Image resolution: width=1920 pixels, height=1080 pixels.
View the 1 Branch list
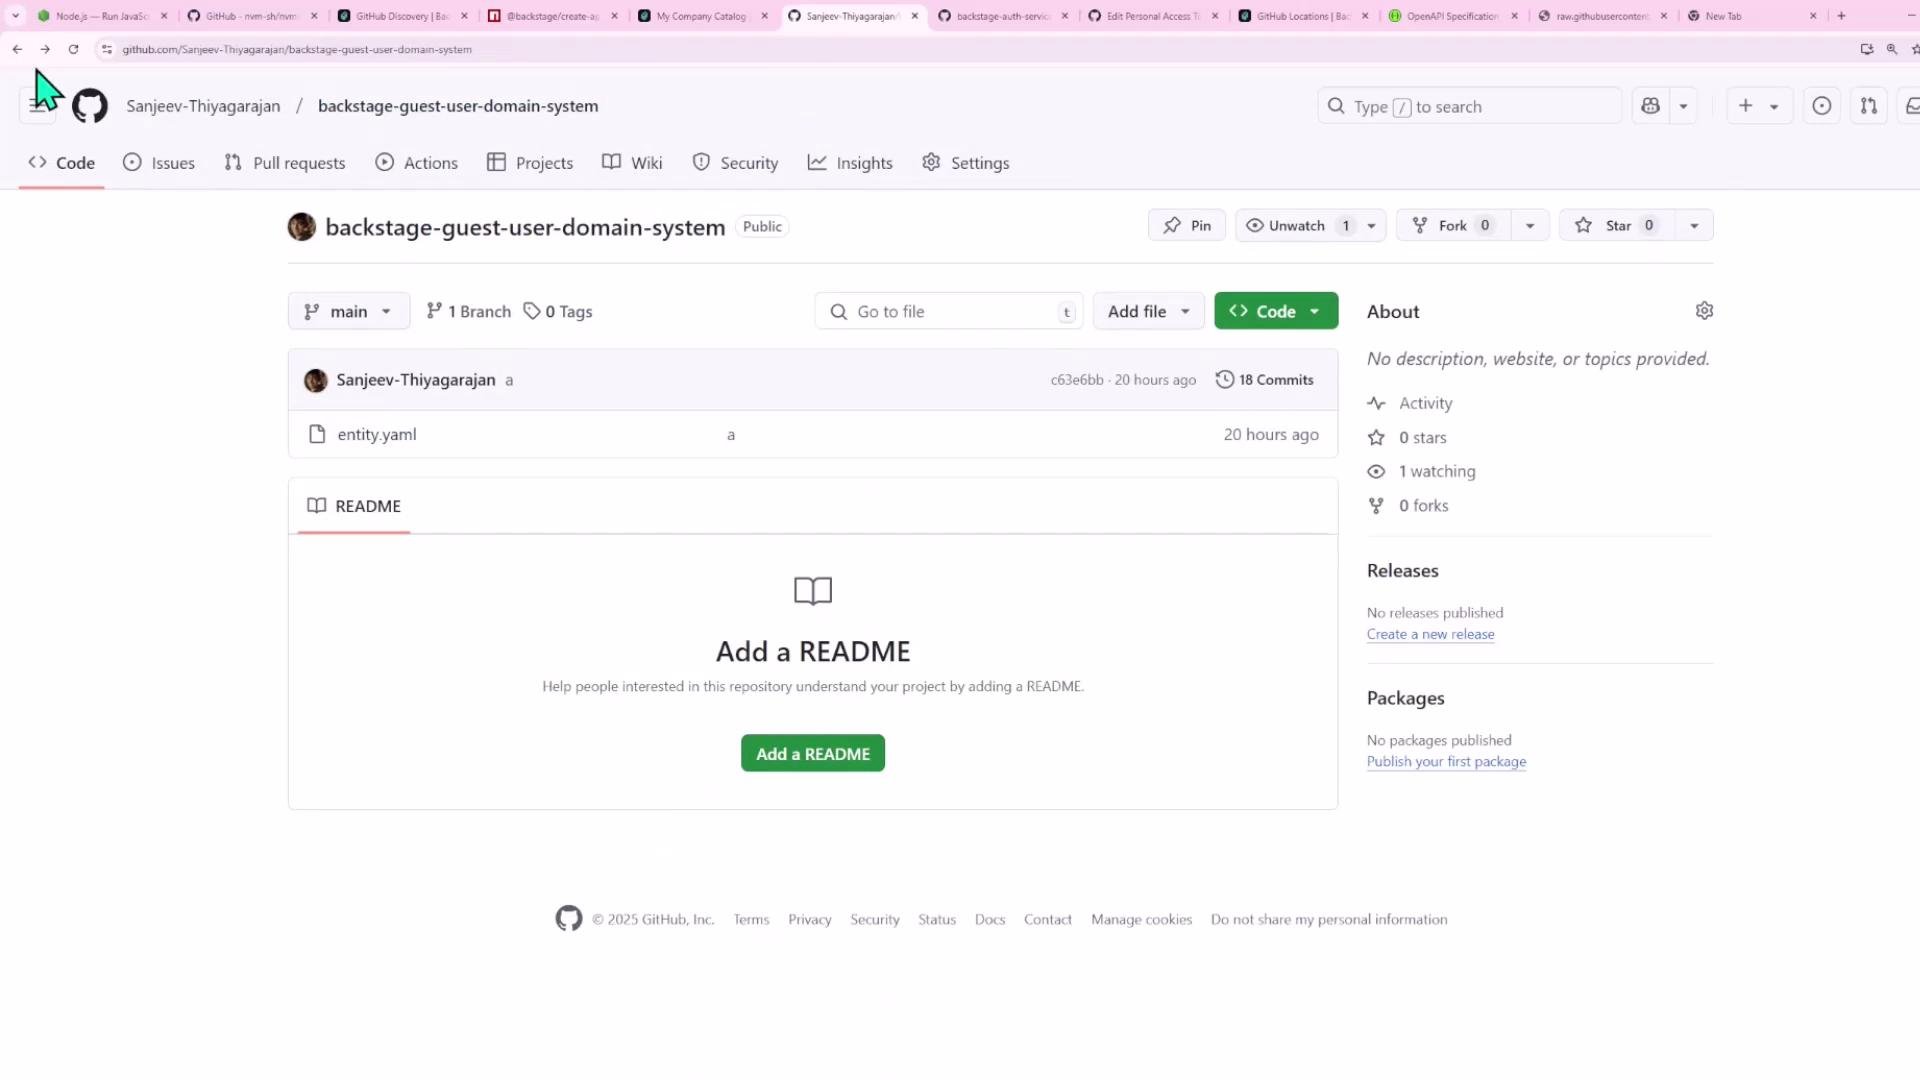tap(468, 311)
